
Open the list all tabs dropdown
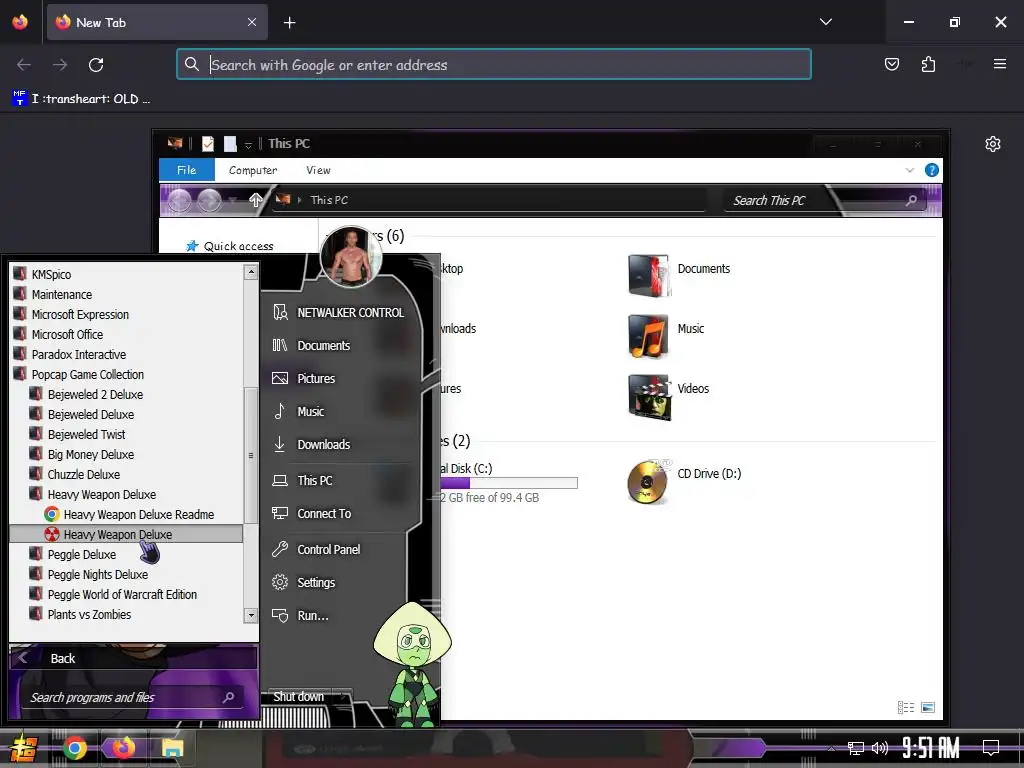[x=825, y=22]
